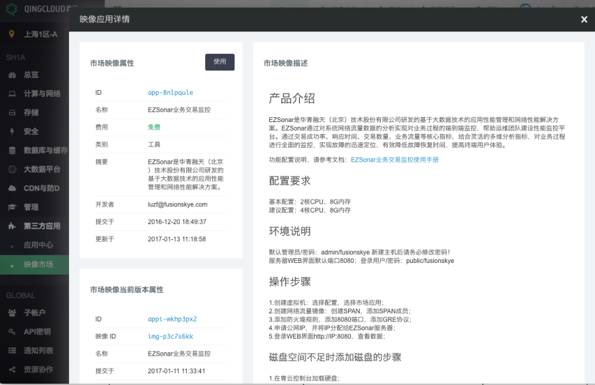The height and width of the screenshot is (385, 595).
Task: Open the appt-wkhp3px2 version ID link
Action: click(172, 319)
